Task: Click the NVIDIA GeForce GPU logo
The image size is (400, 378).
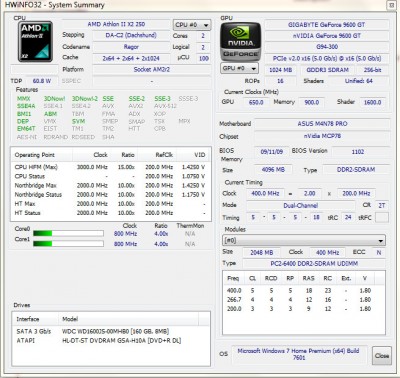Action: (240, 41)
